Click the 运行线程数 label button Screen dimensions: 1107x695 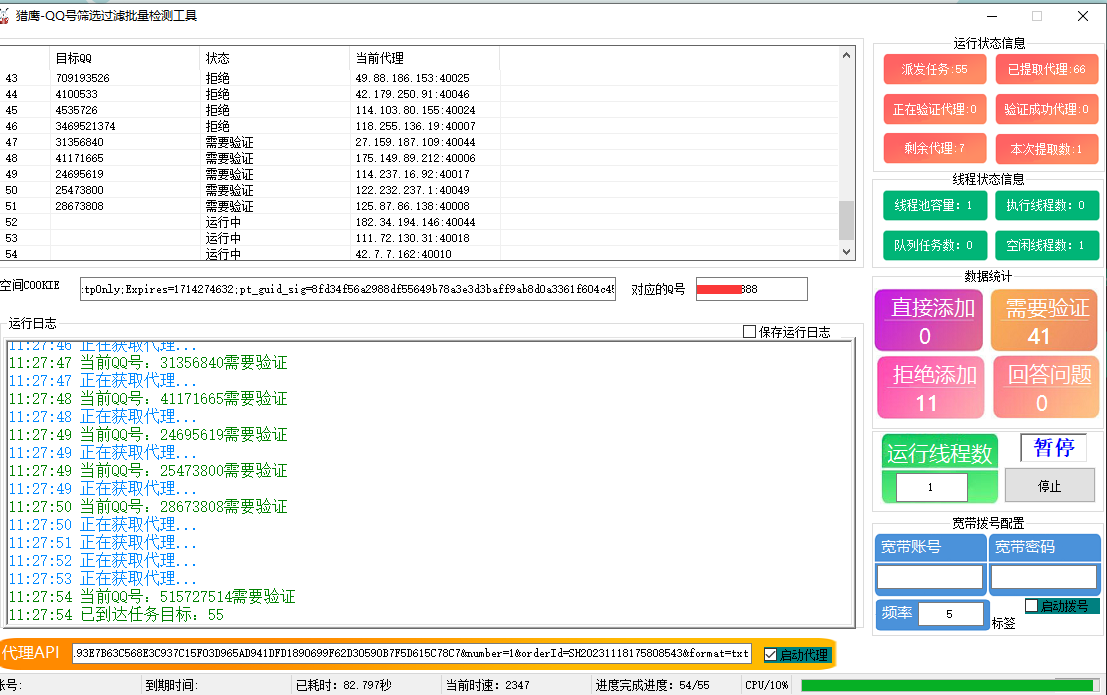tap(940, 452)
